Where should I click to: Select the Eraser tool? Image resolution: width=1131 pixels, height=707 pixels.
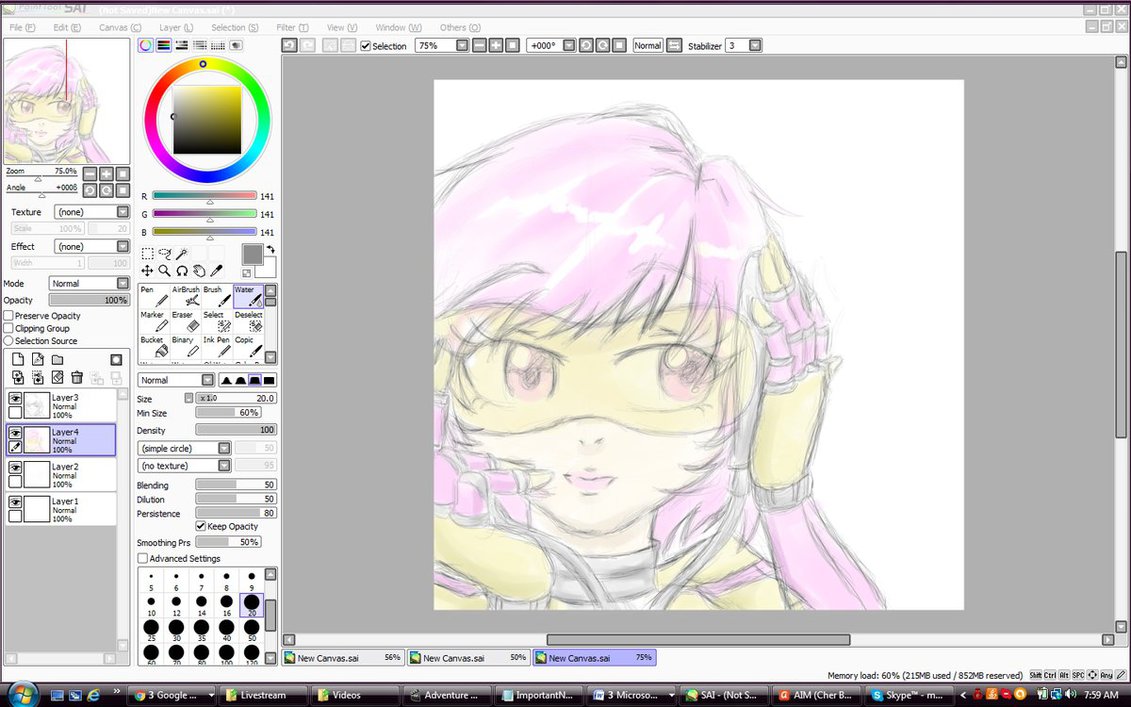(x=183, y=321)
